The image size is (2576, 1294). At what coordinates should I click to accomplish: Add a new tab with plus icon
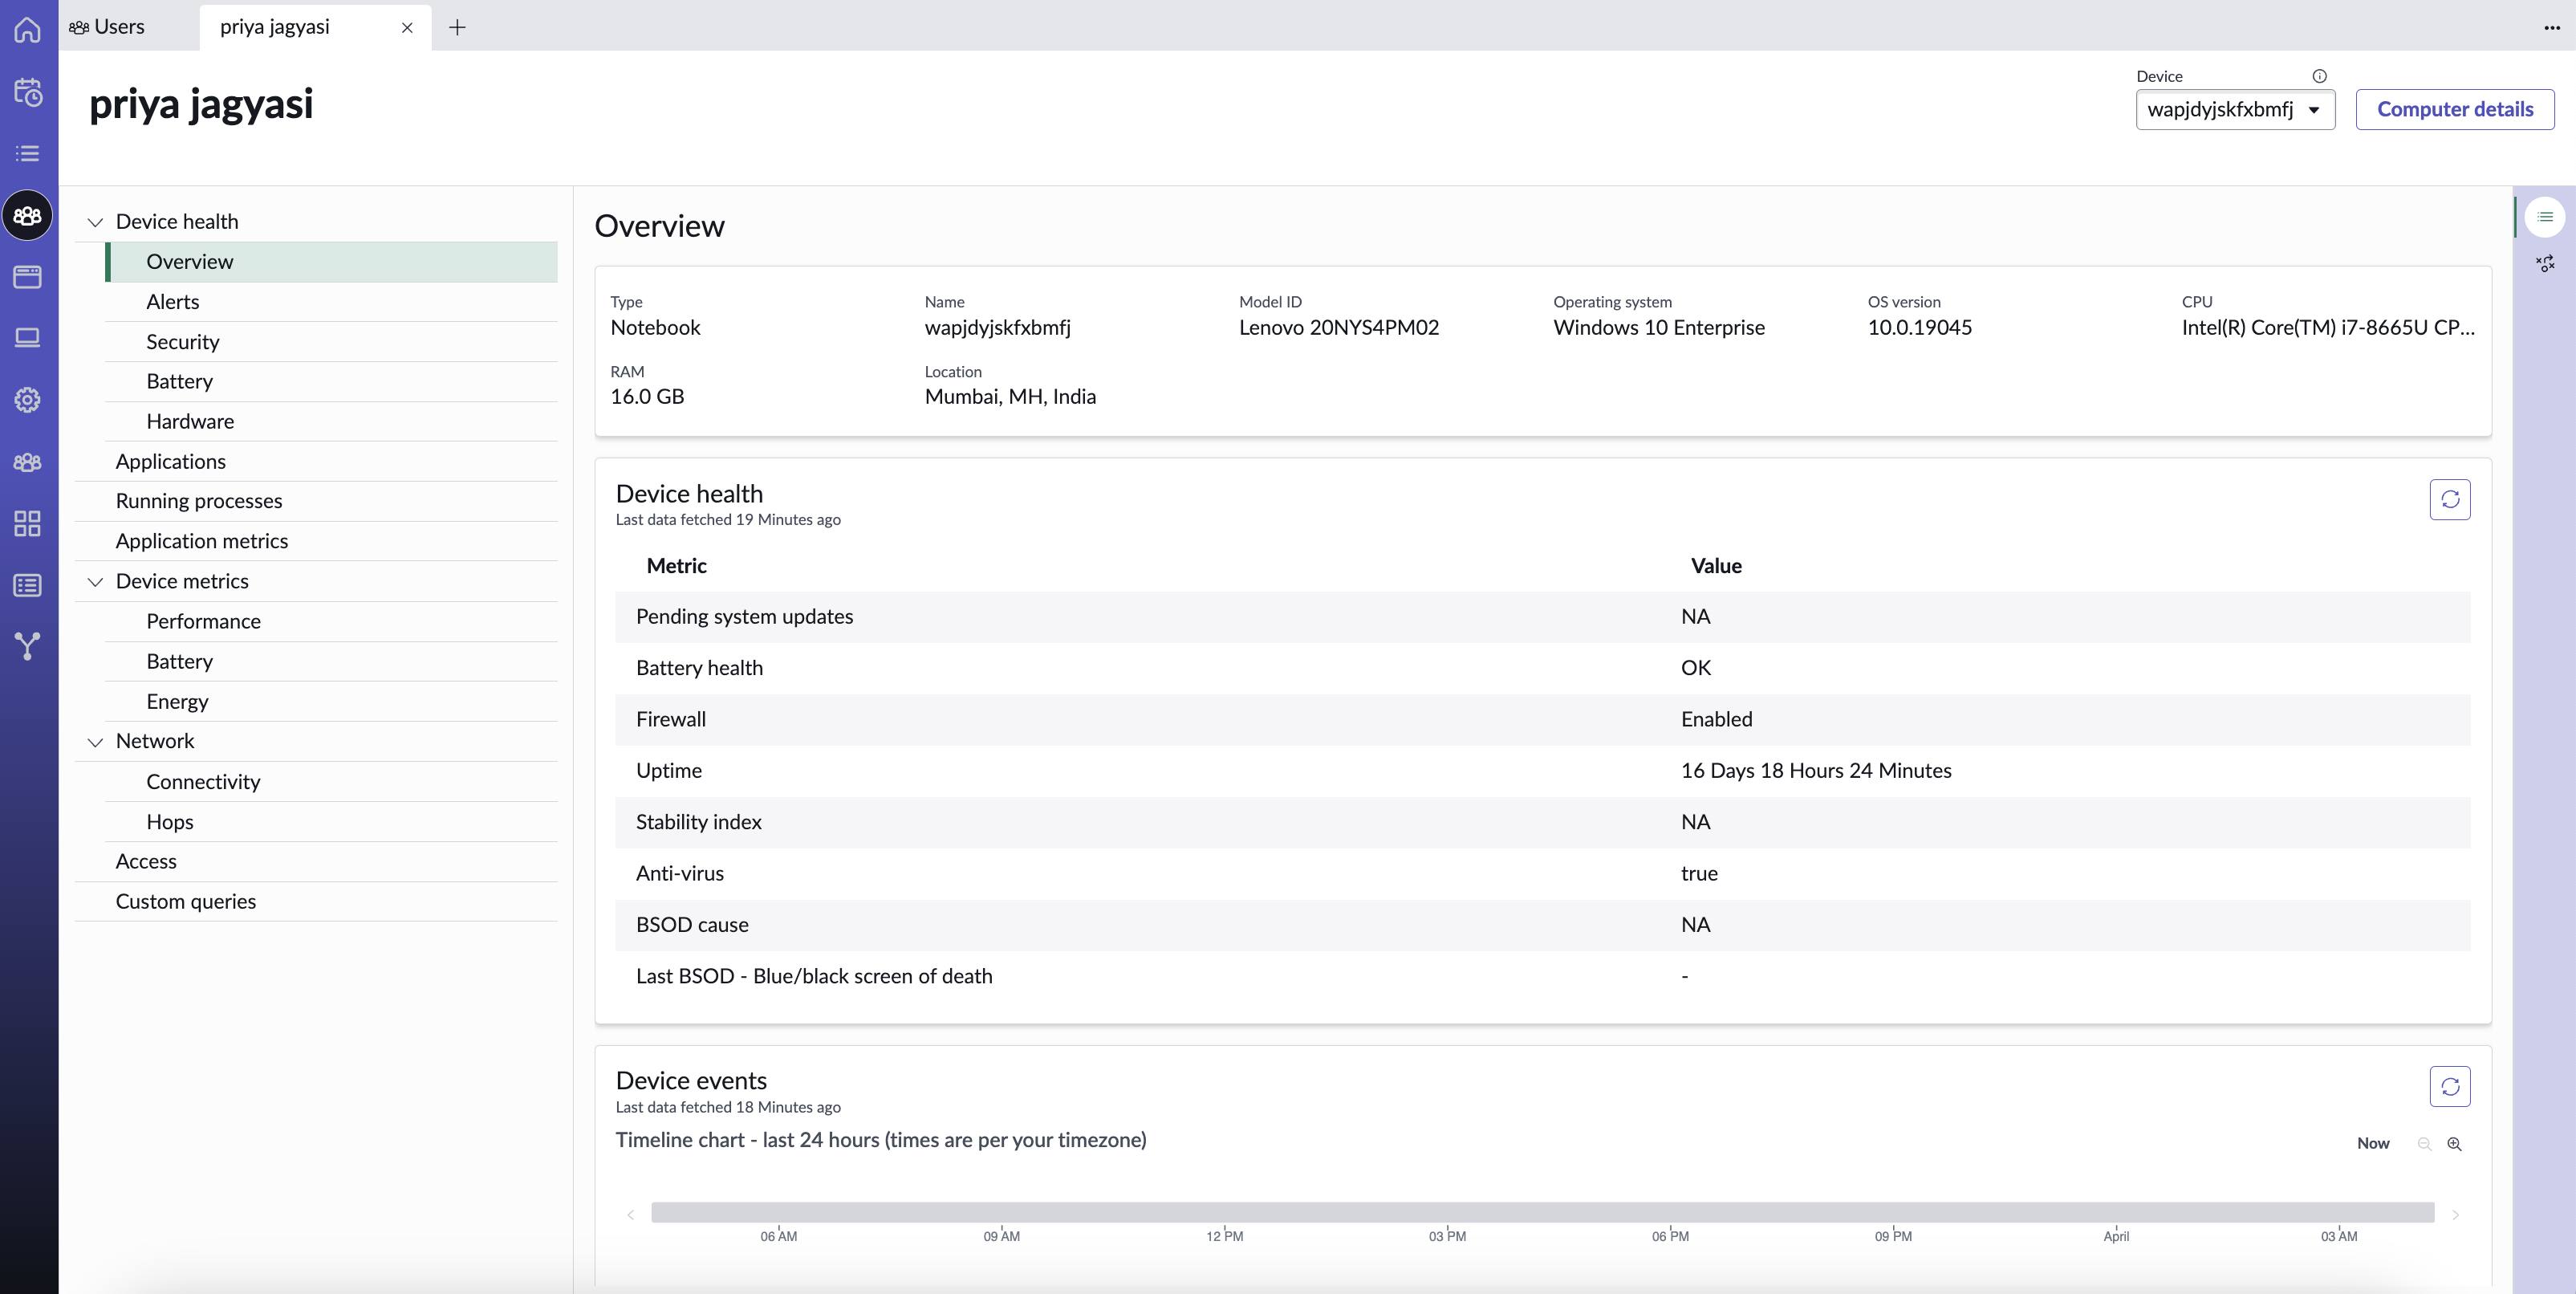point(457,27)
